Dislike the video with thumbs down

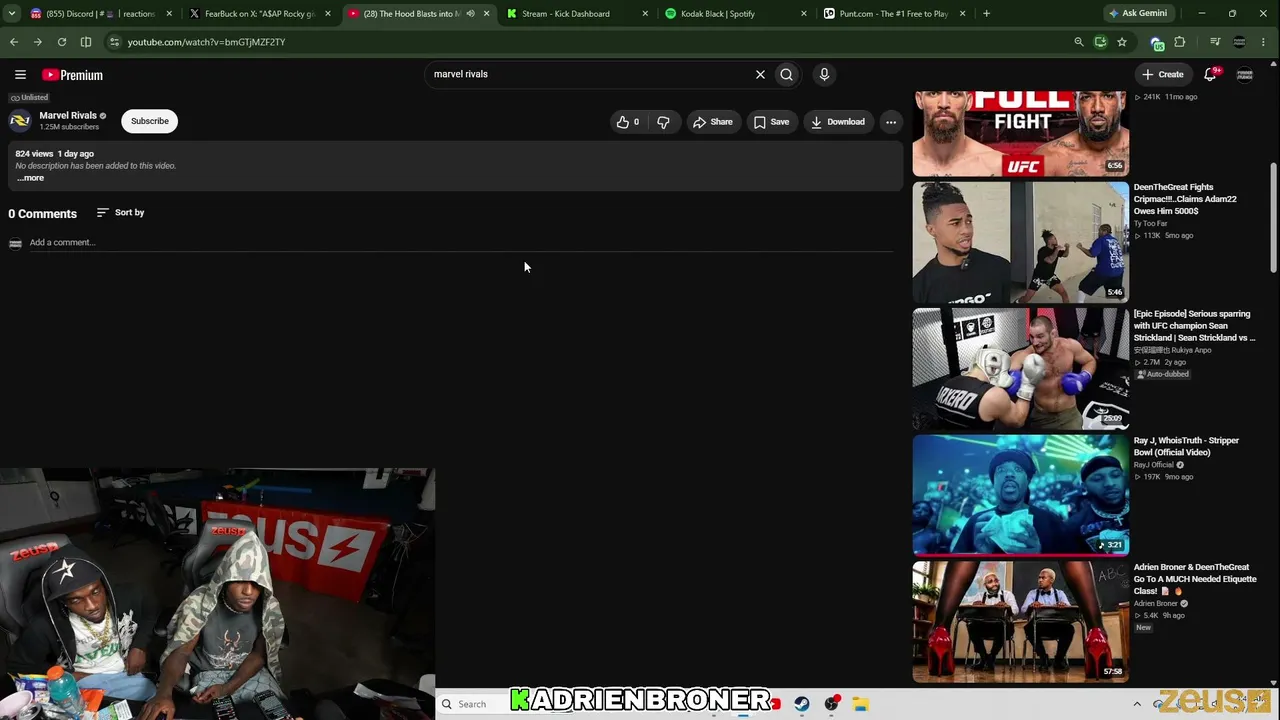tap(663, 122)
